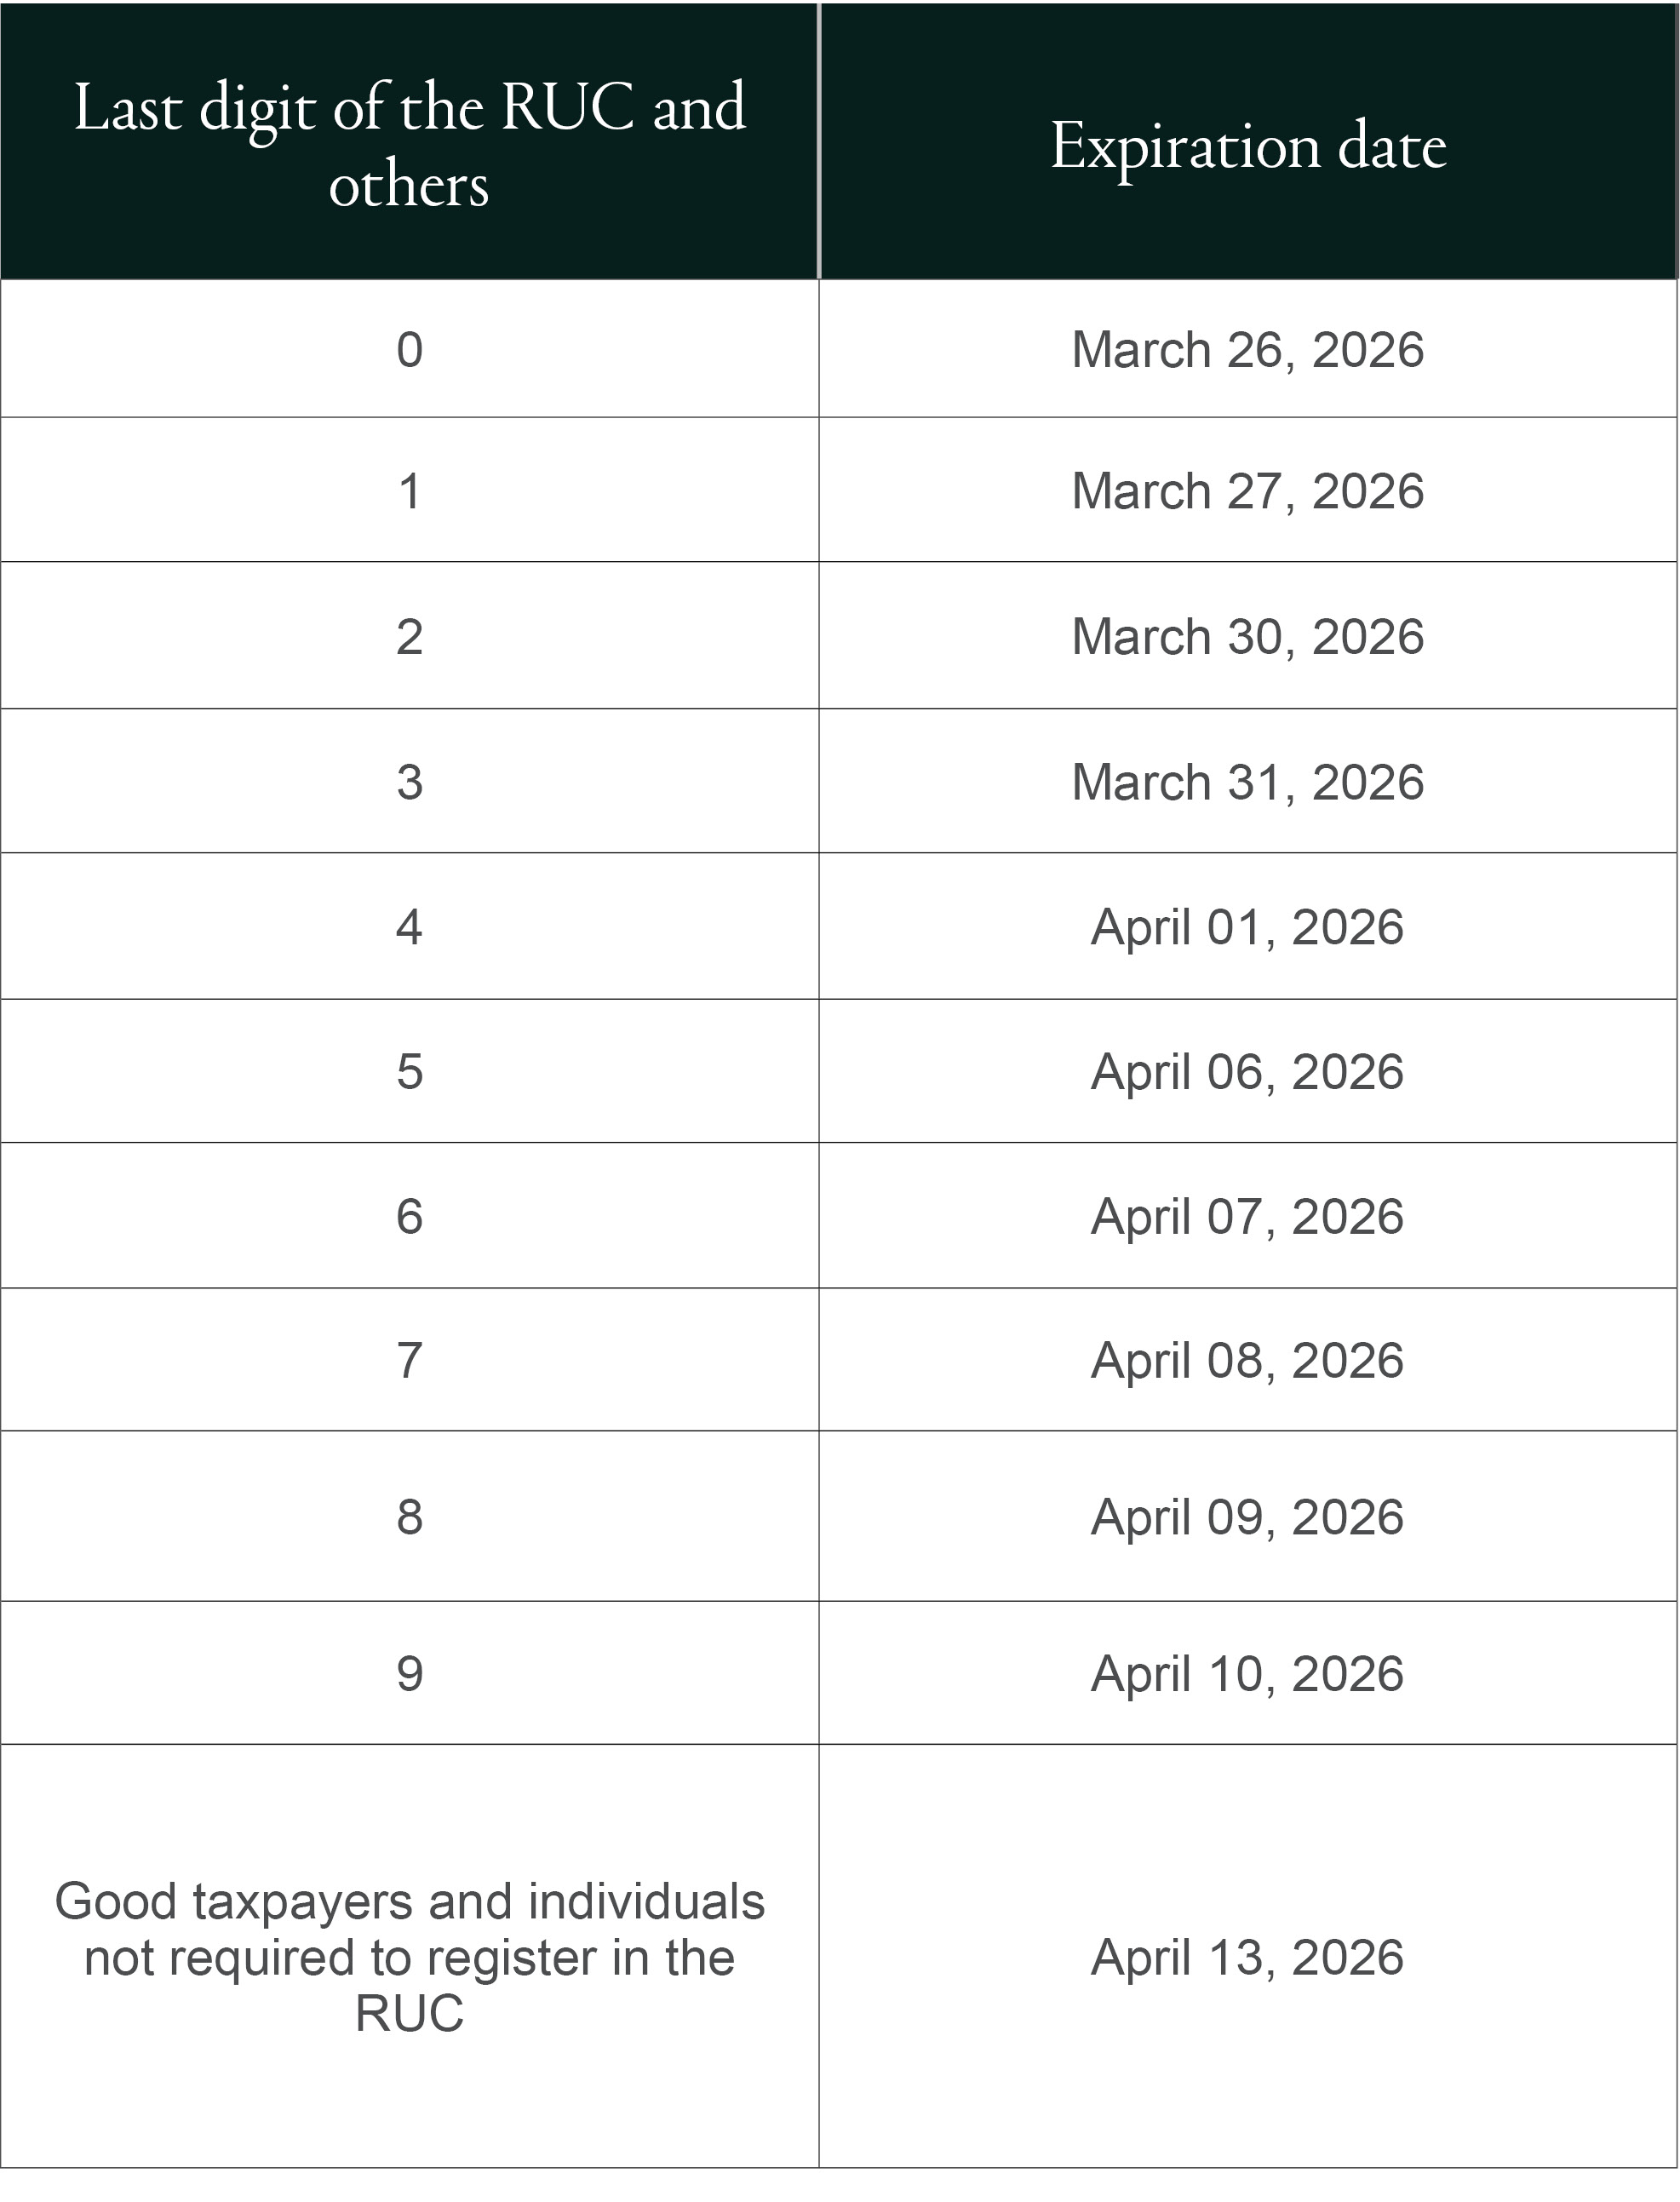Image resolution: width=1680 pixels, height=2202 pixels.
Task: Click the March 31, 2026 date cell
Action: [1248, 781]
